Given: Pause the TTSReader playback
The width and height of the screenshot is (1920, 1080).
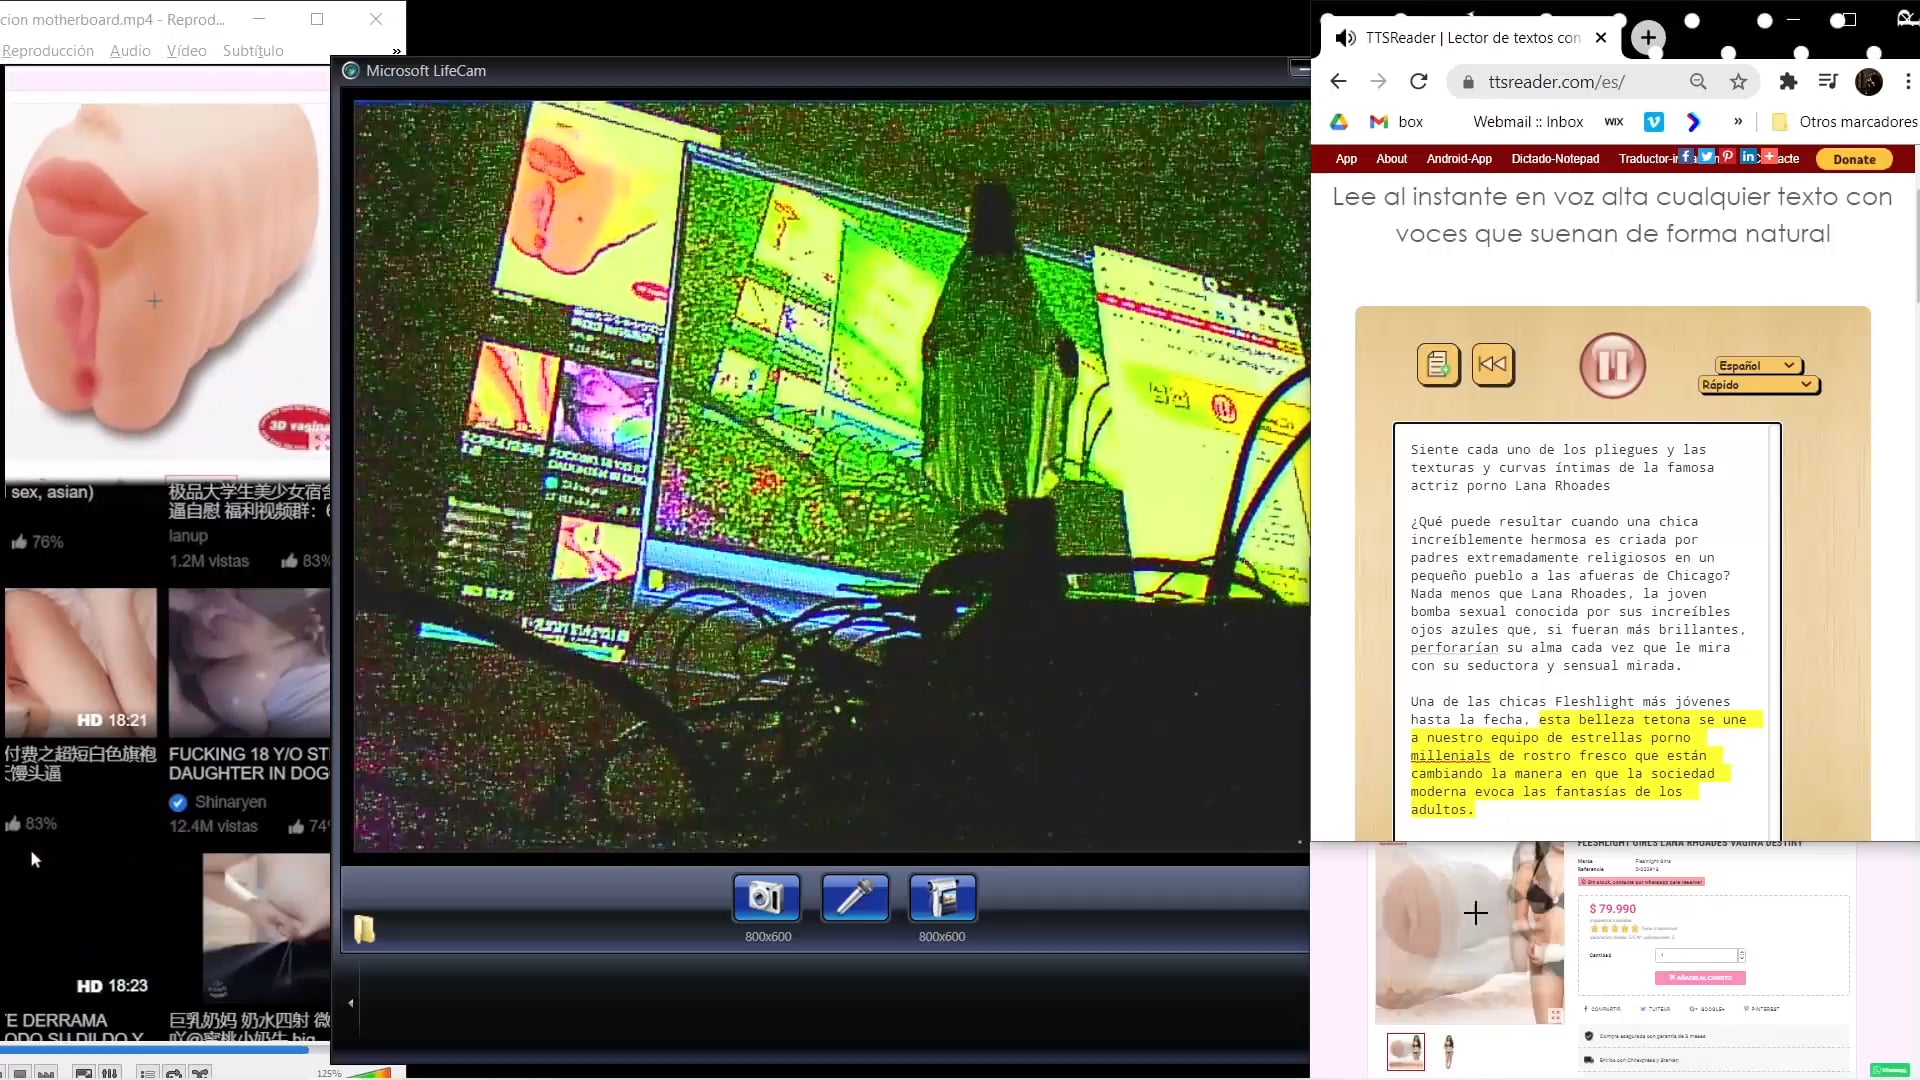Looking at the screenshot, I should coord(1612,365).
